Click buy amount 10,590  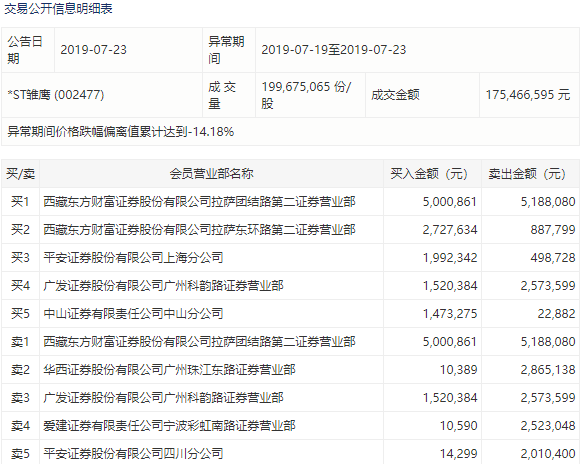click(459, 426)
